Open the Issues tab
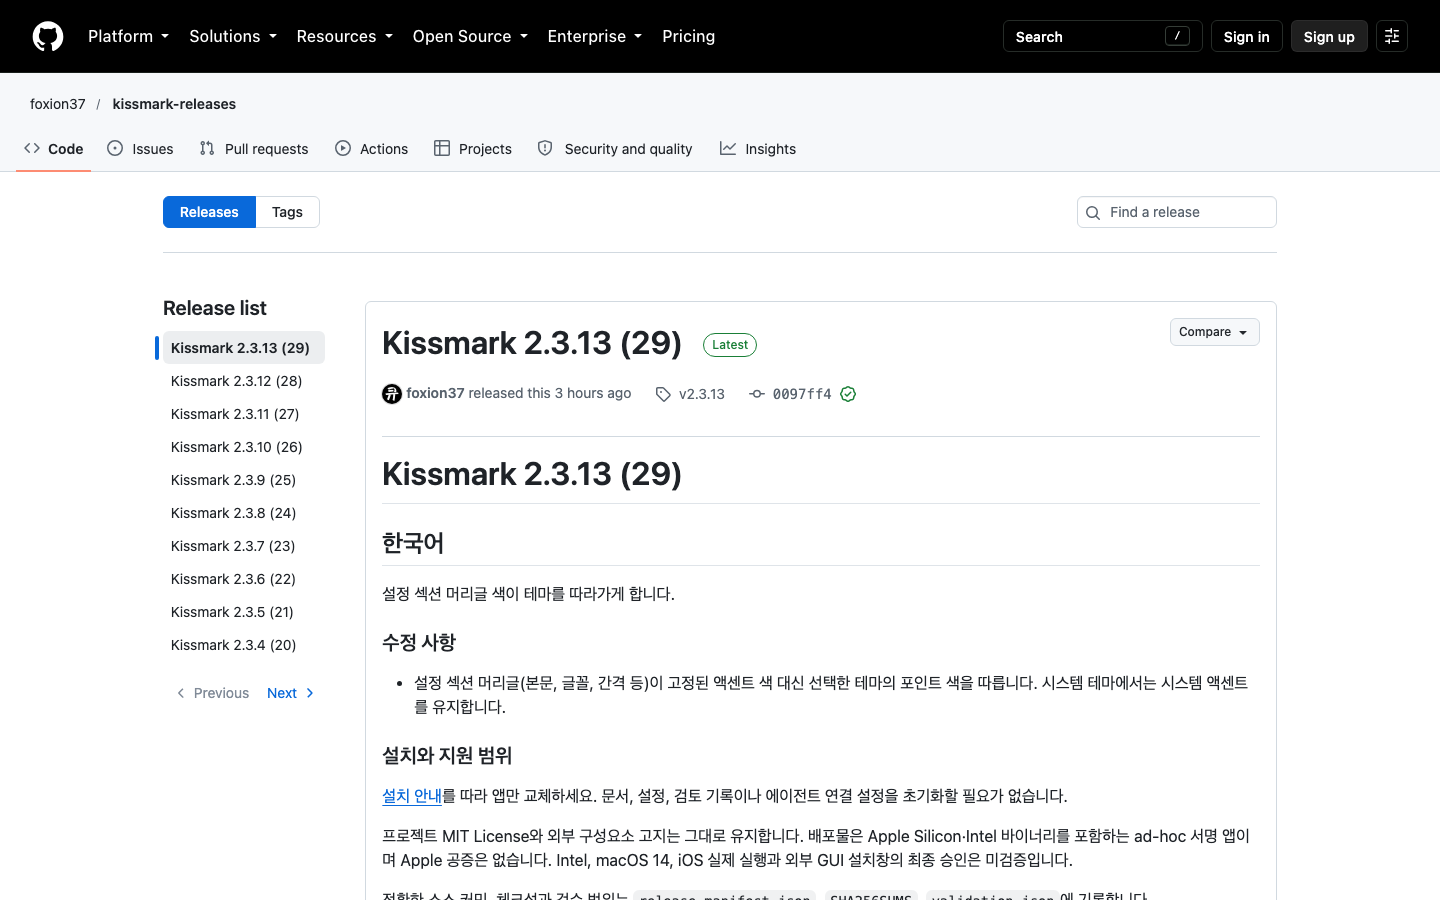This screenshot has width=1440, height=900. [140, 149]
